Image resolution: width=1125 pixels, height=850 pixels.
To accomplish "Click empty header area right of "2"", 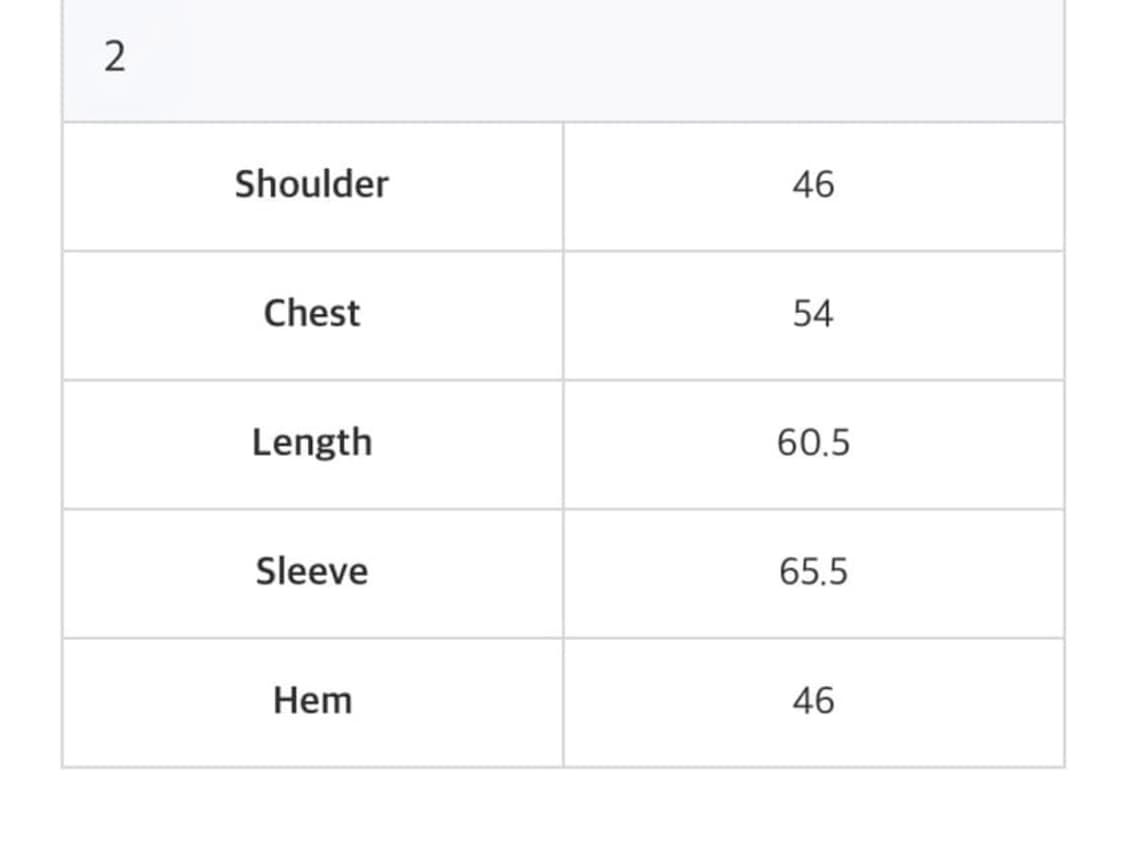I will pos(600,59).
